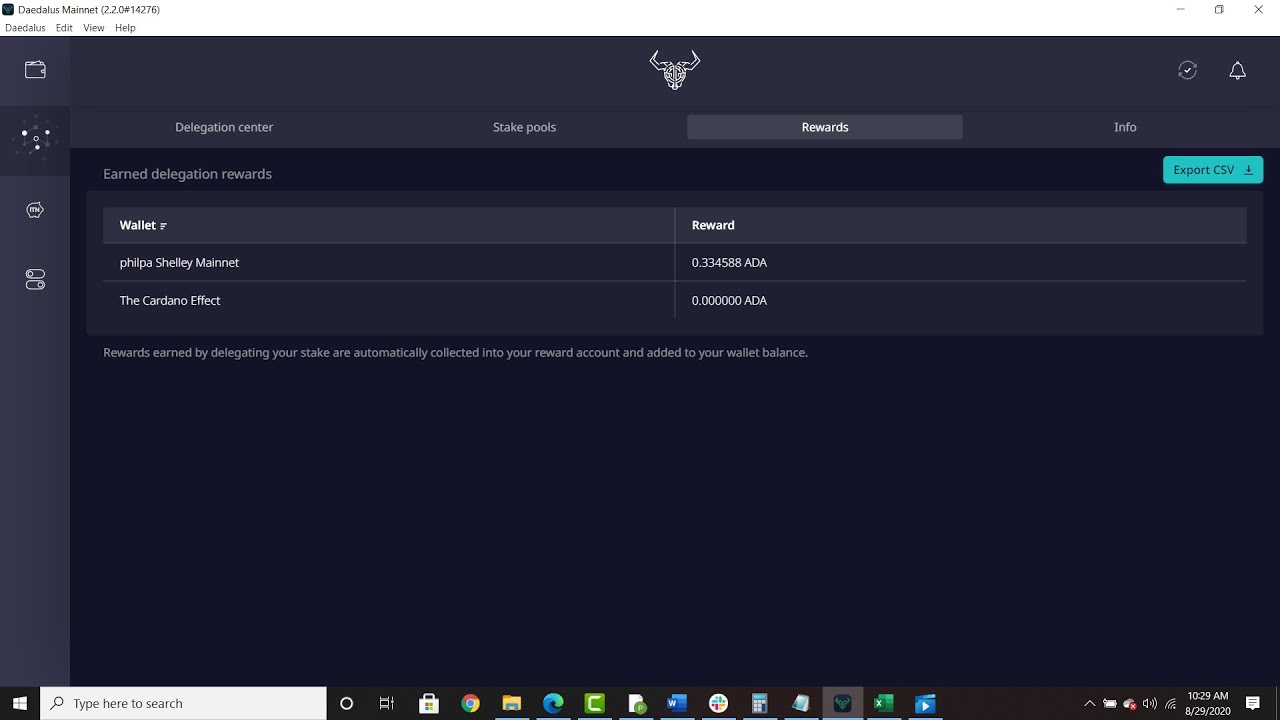Switch to the Delegation center tab

(x=224, y=127)
